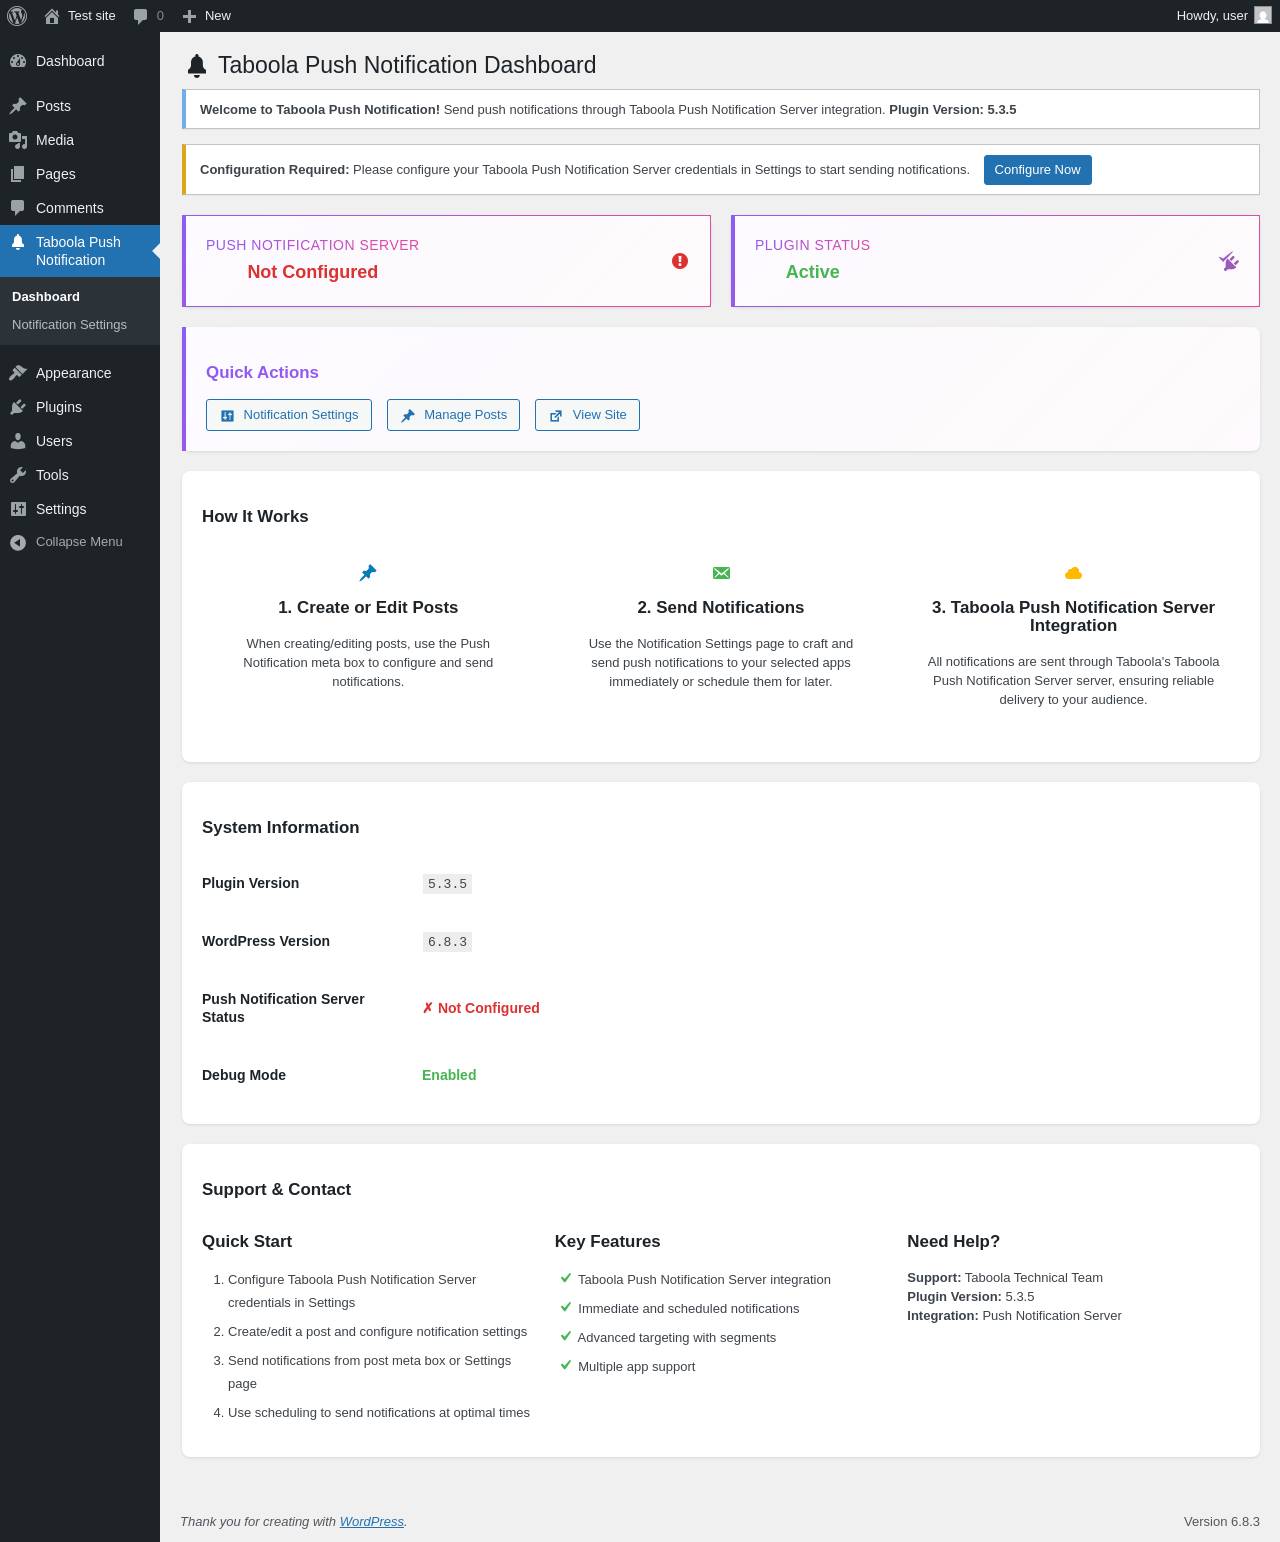Click the Need Help? heading

(953, 1241)
